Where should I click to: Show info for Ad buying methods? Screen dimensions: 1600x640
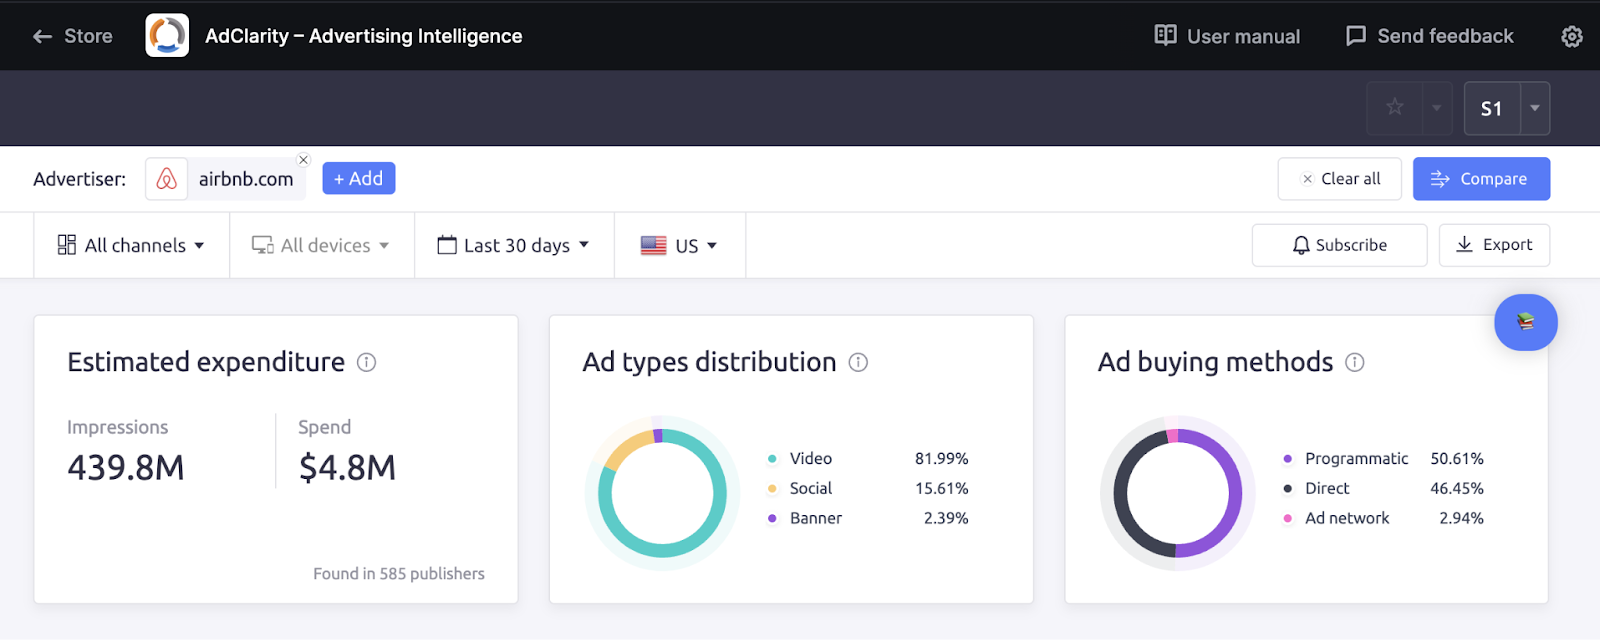click(1354, 362)
